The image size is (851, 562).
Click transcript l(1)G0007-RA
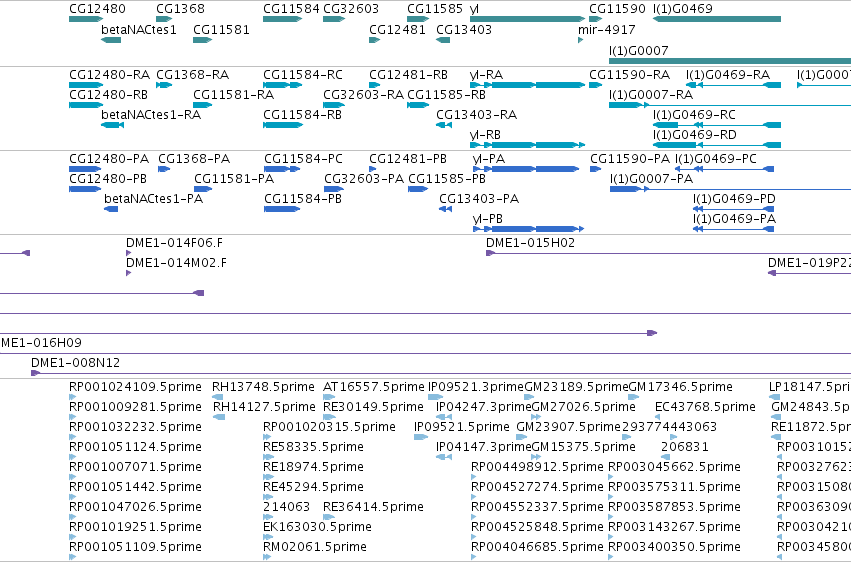651,94
